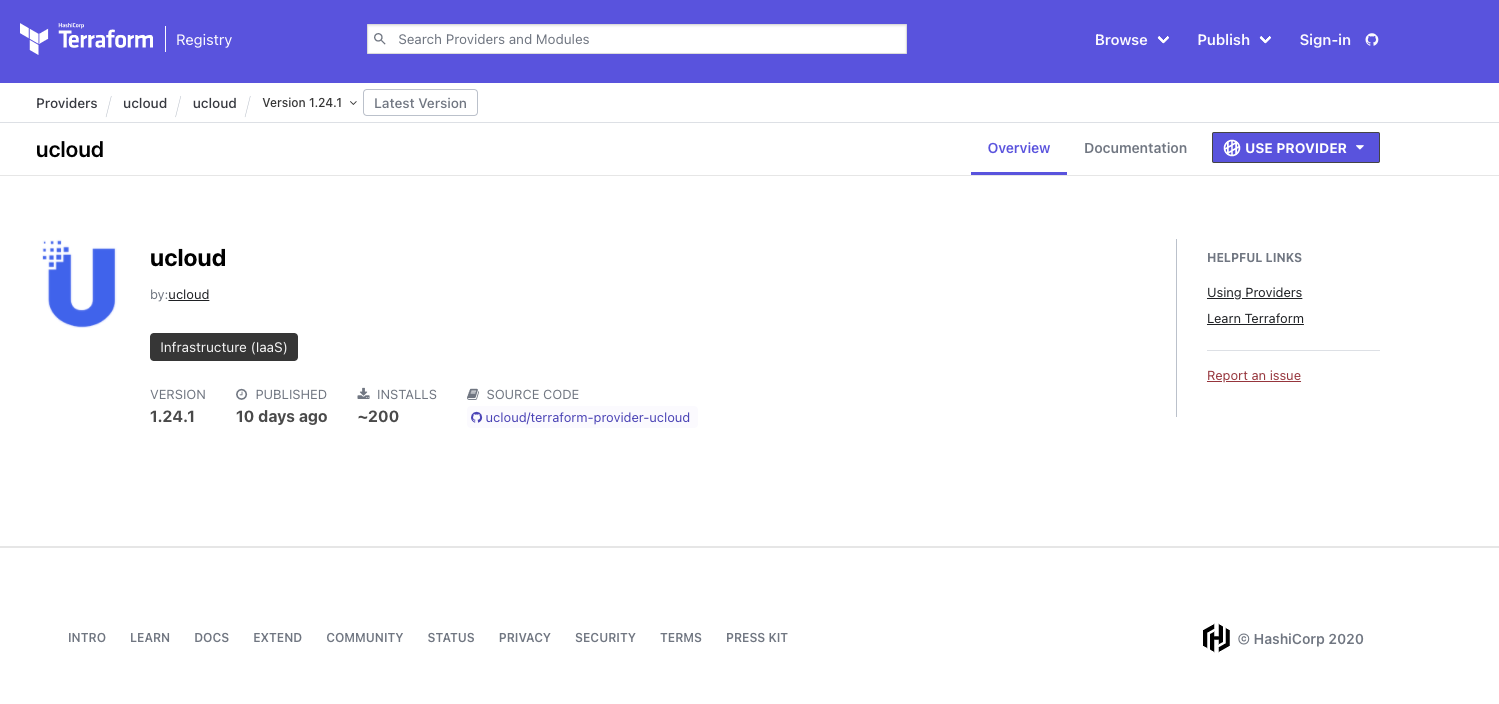Open the LEARN footer link
The image size is (1499, 704).
point(150,638)
